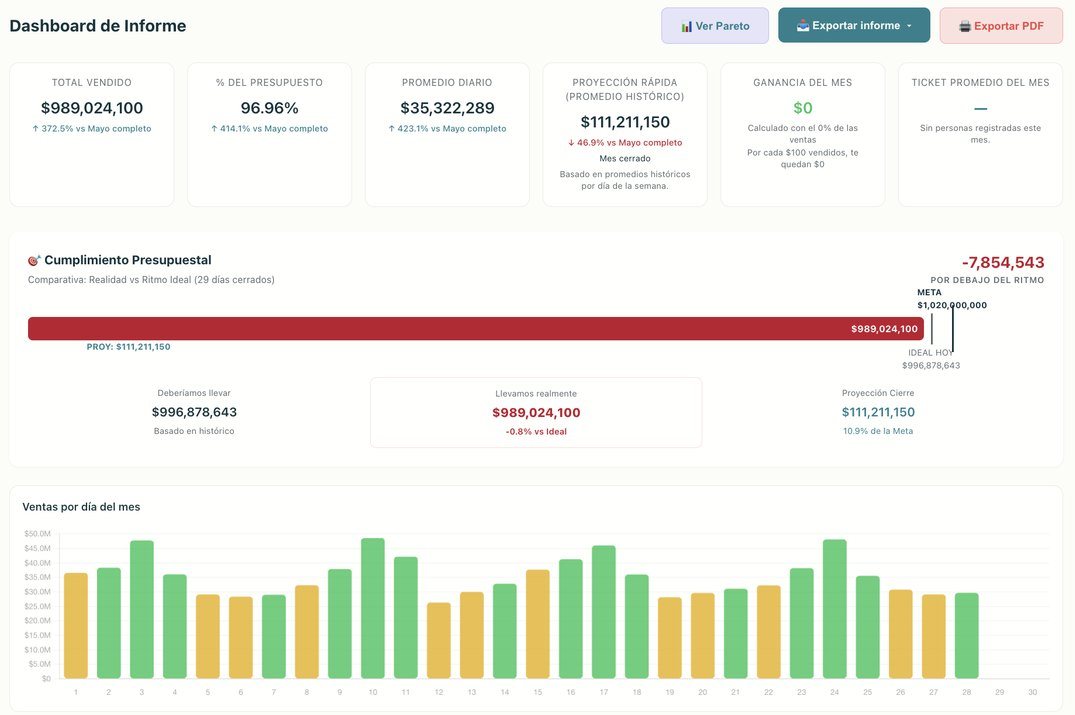Viewport: 1075px width, 715px height.
Task: Click the green bar for day 28
Action: point(967,636)
